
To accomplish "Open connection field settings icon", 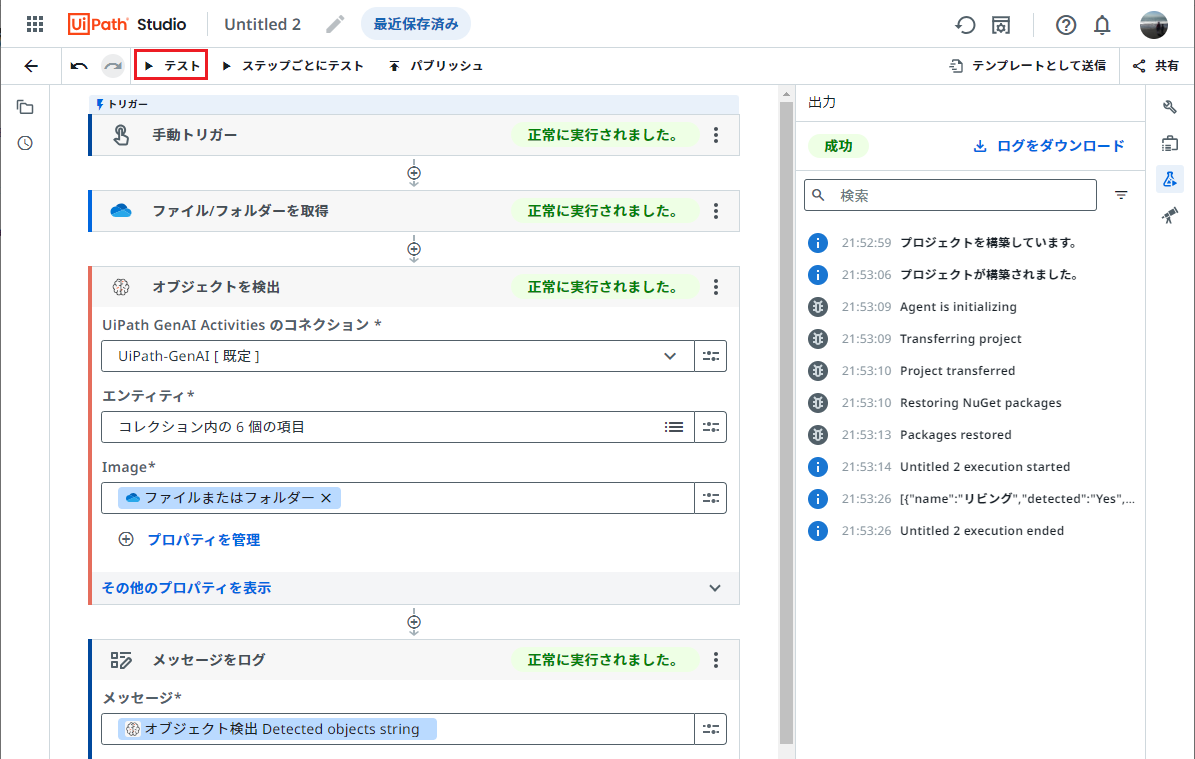I will click(710, 356).
